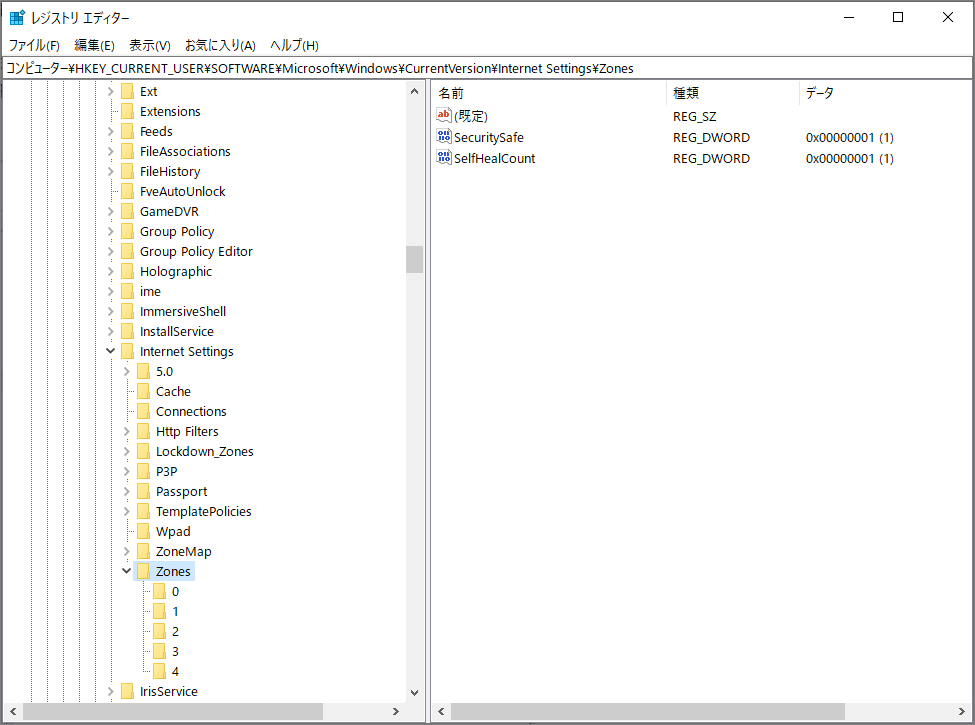Click the (既定) string value icon
Screen dimensions: 975x725
coord(443,115)
